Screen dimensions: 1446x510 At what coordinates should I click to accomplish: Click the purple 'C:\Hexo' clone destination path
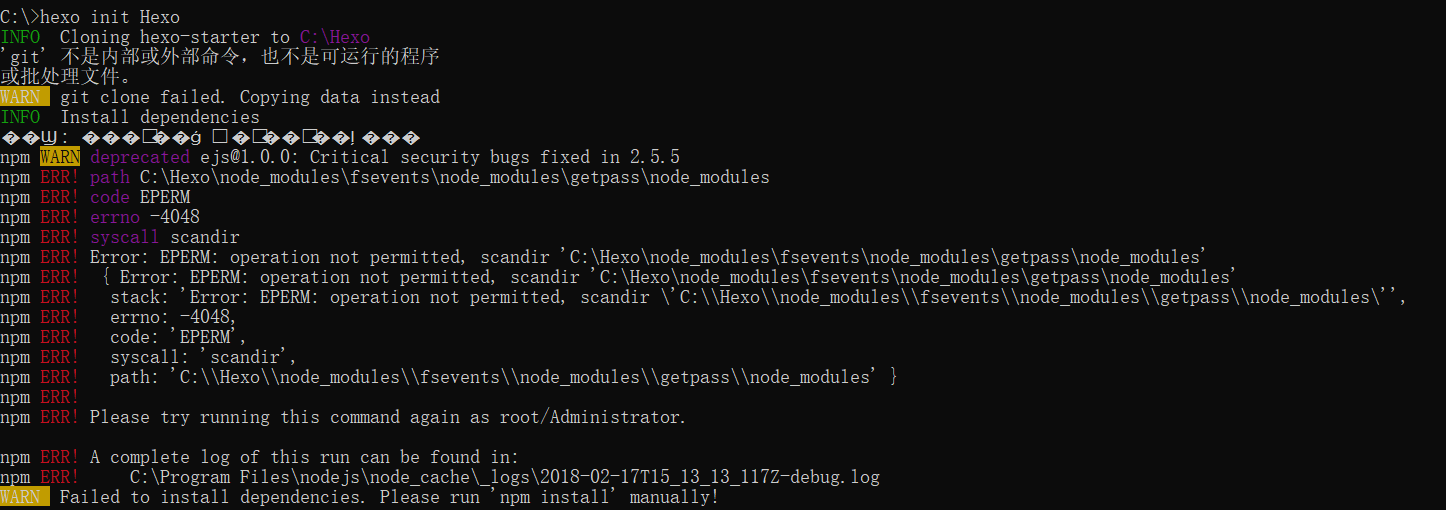pos(335,37)
